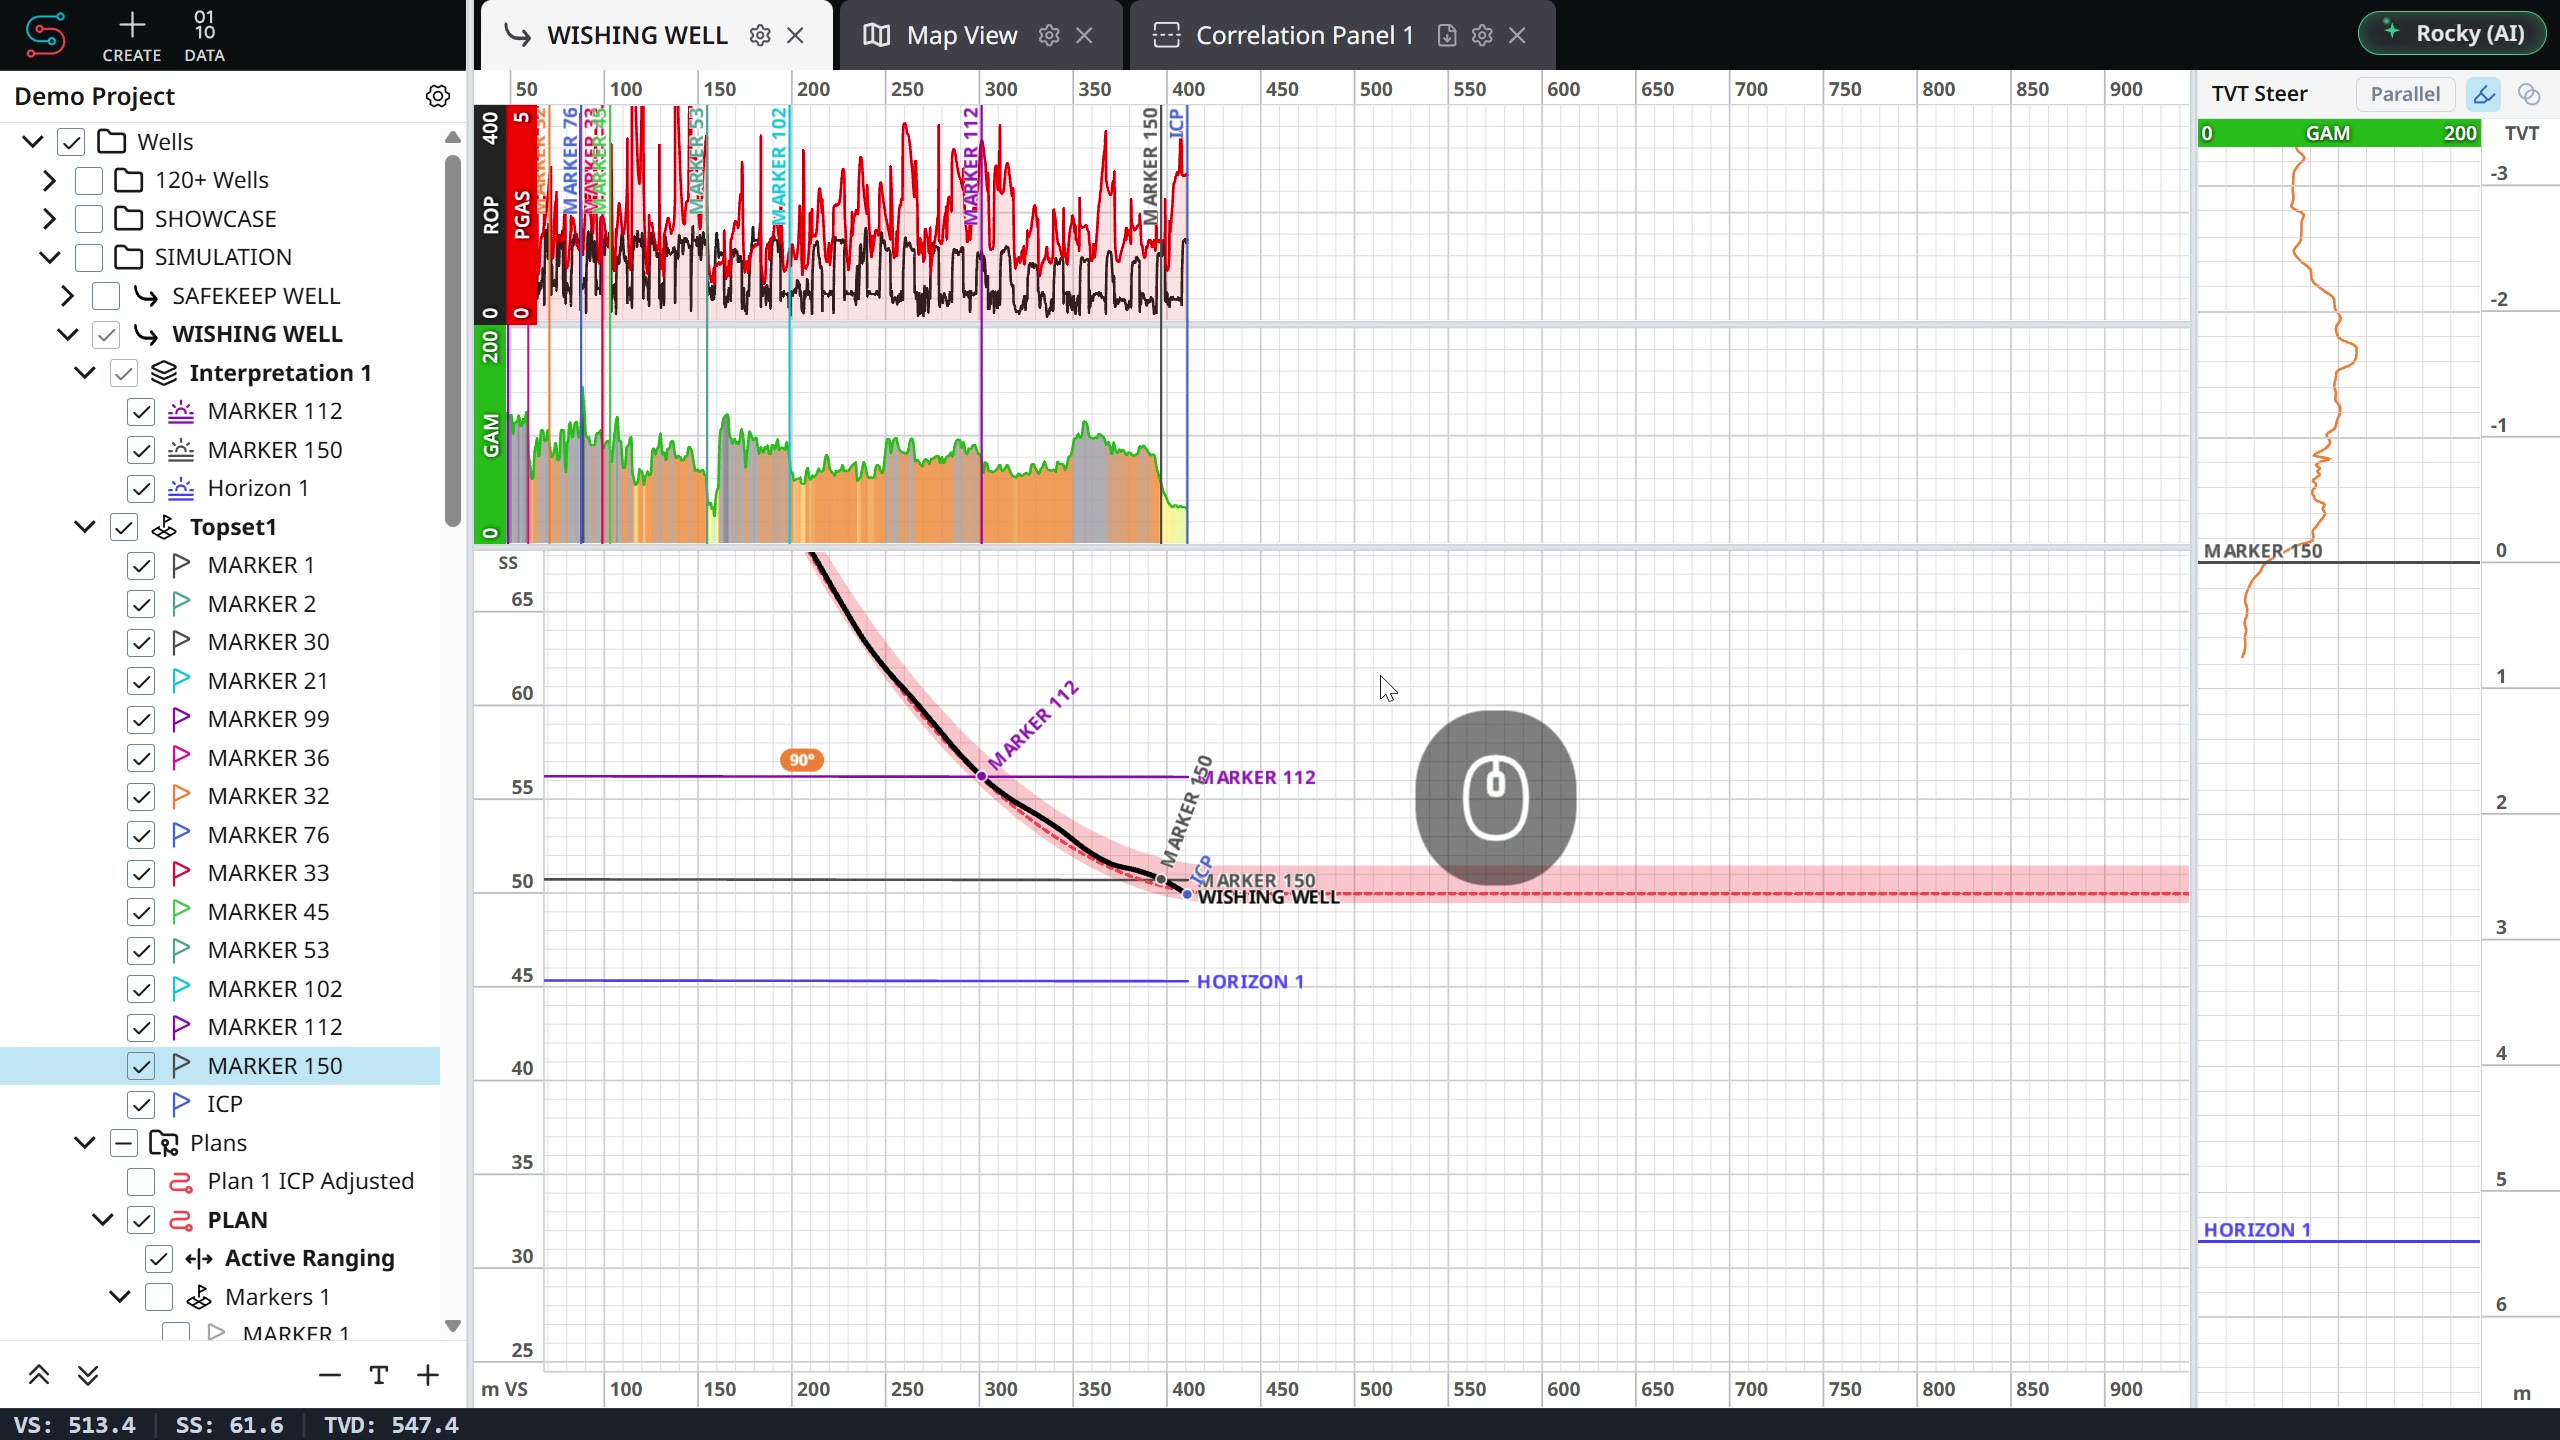The image size is (2560, 1440).
Task: Uncheck the Horizon 1 checkbox
Action: [141, 489]
